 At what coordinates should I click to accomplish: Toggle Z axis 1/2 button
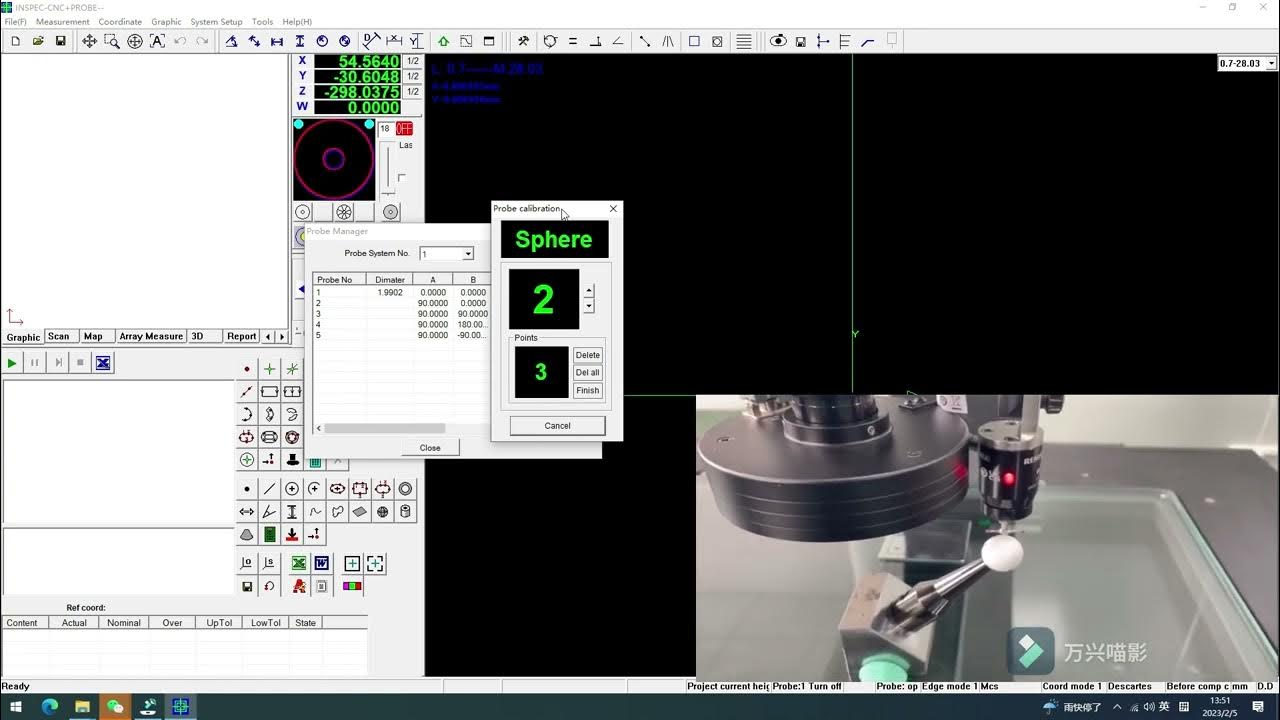click(x=412, y=91)
